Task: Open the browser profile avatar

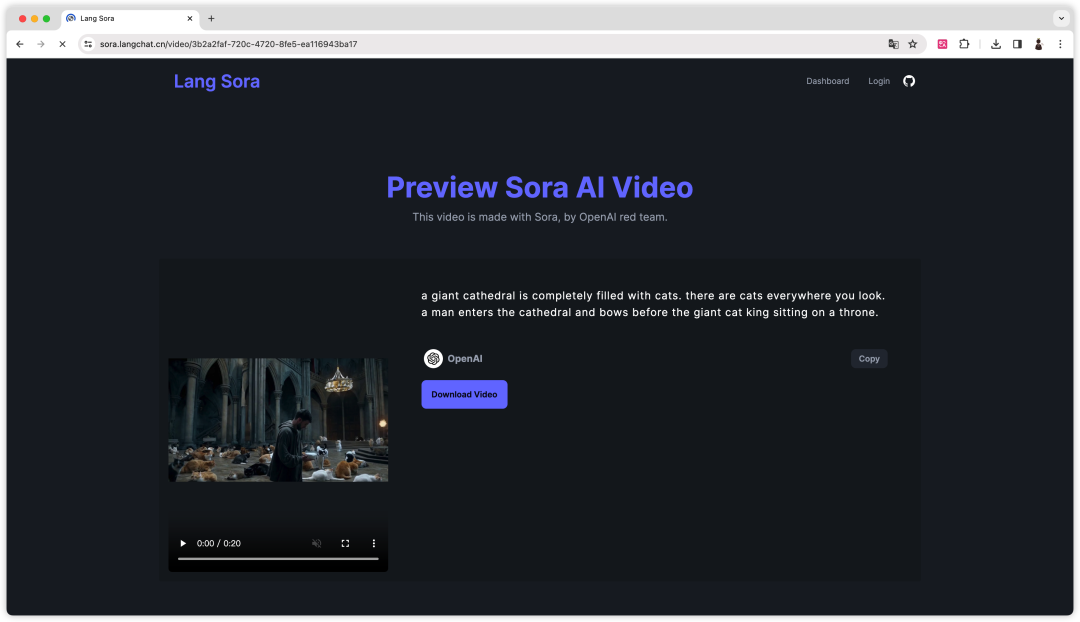Action: coord(1039,44)
